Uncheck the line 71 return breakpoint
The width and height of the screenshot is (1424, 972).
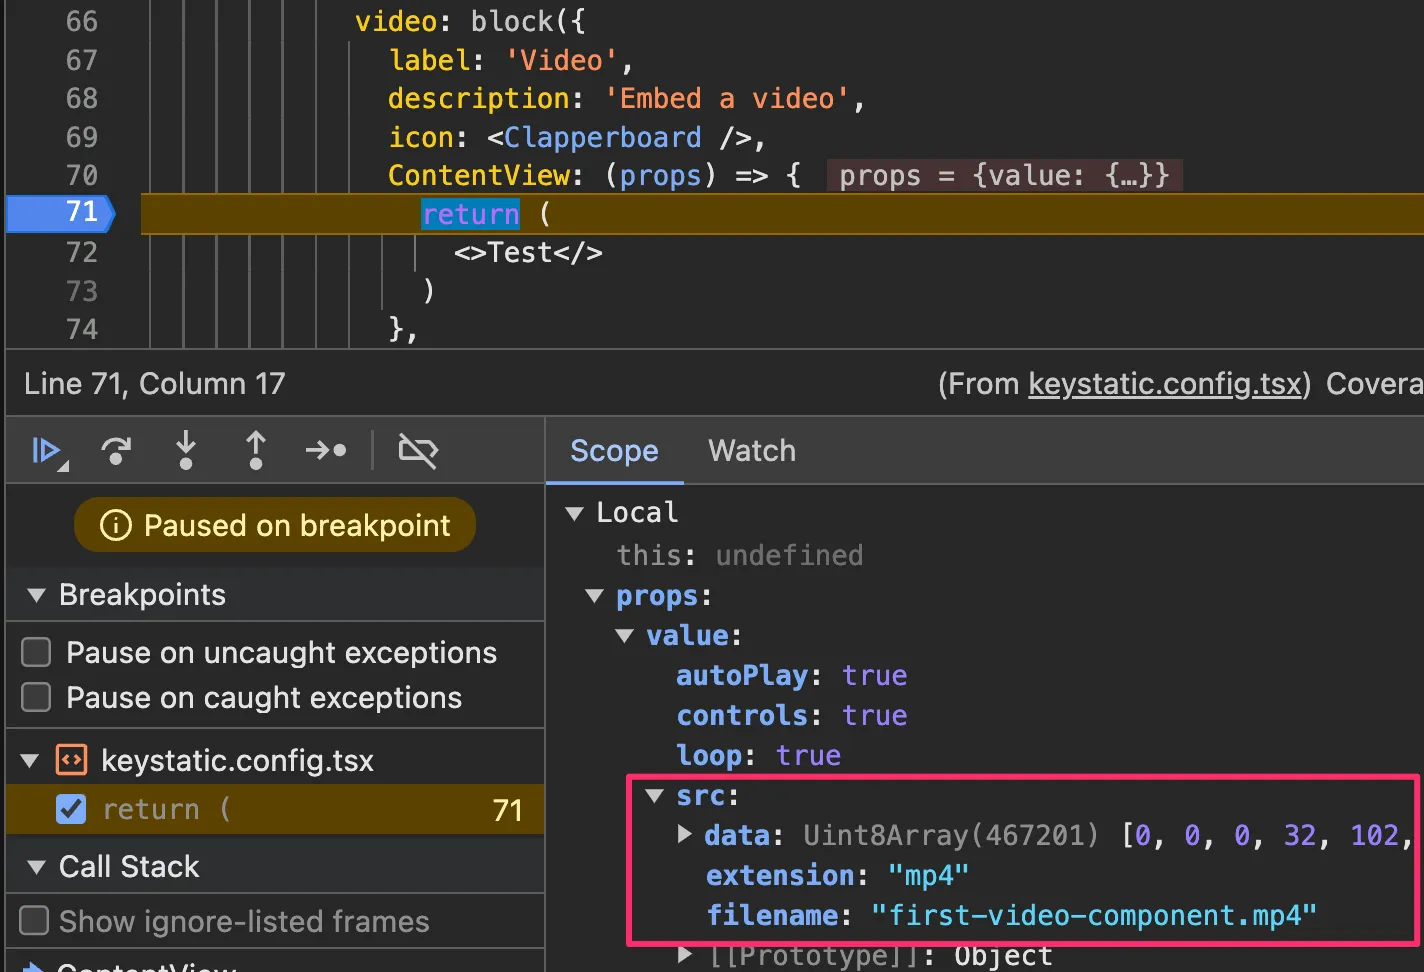click(72, 809)
